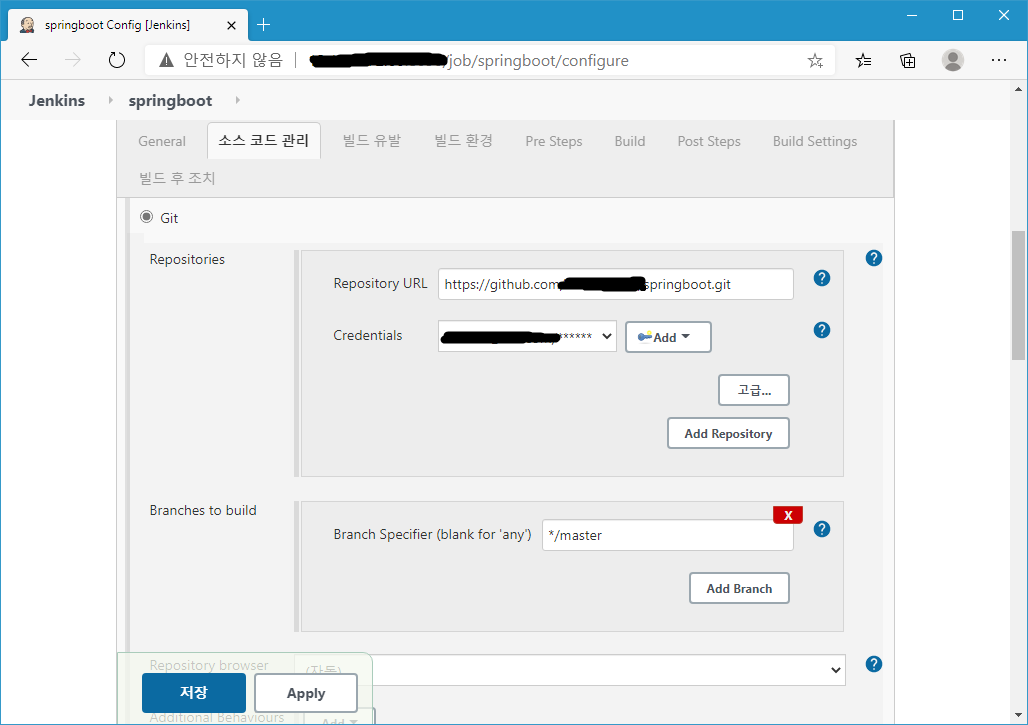Click the scrollbar up arrow
The image size is (1028, 725).
(x=1018, y=88)
